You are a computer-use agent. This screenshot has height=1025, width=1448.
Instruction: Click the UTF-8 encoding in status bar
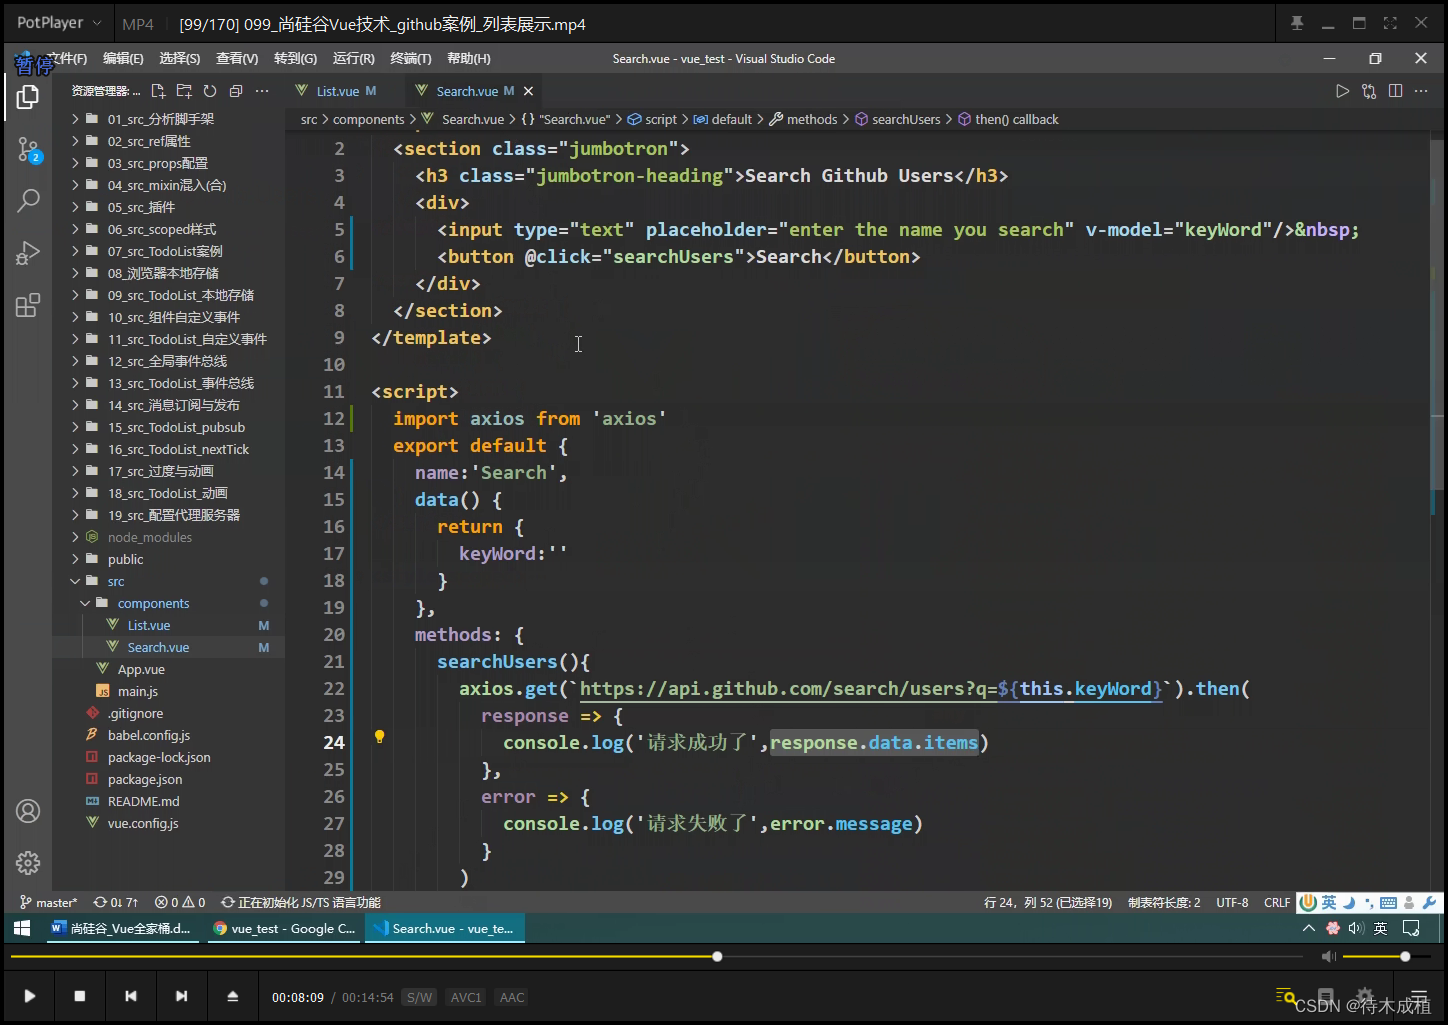(x=1232, y=902)
